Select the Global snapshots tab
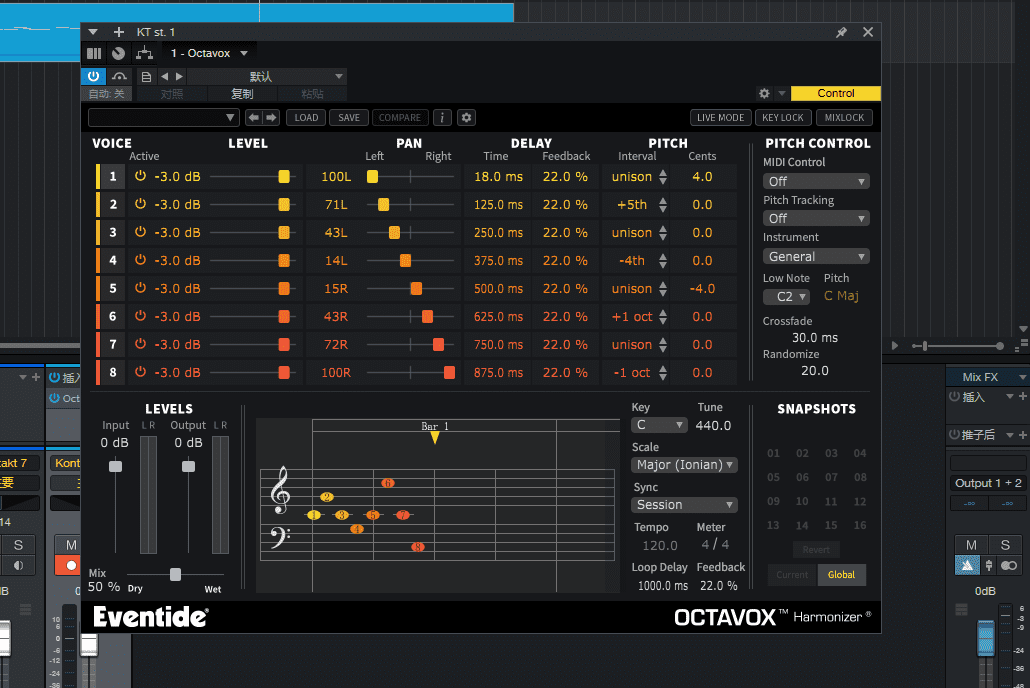 coord(841,575)
